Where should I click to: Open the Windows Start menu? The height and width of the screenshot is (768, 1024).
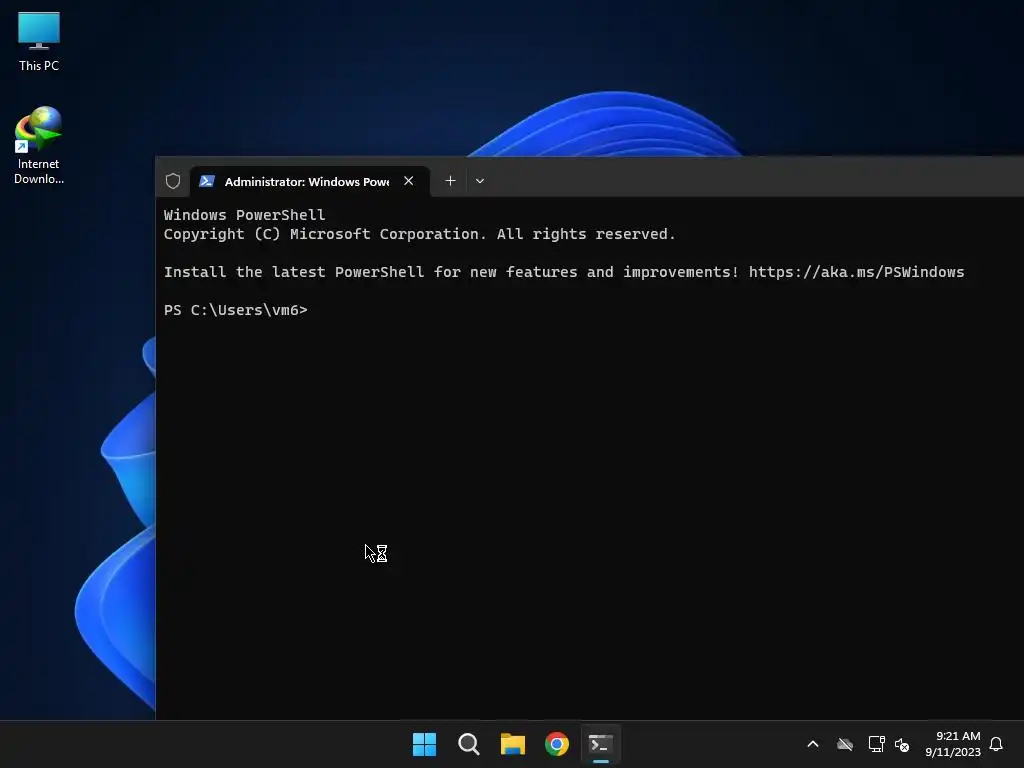(424, 744)
